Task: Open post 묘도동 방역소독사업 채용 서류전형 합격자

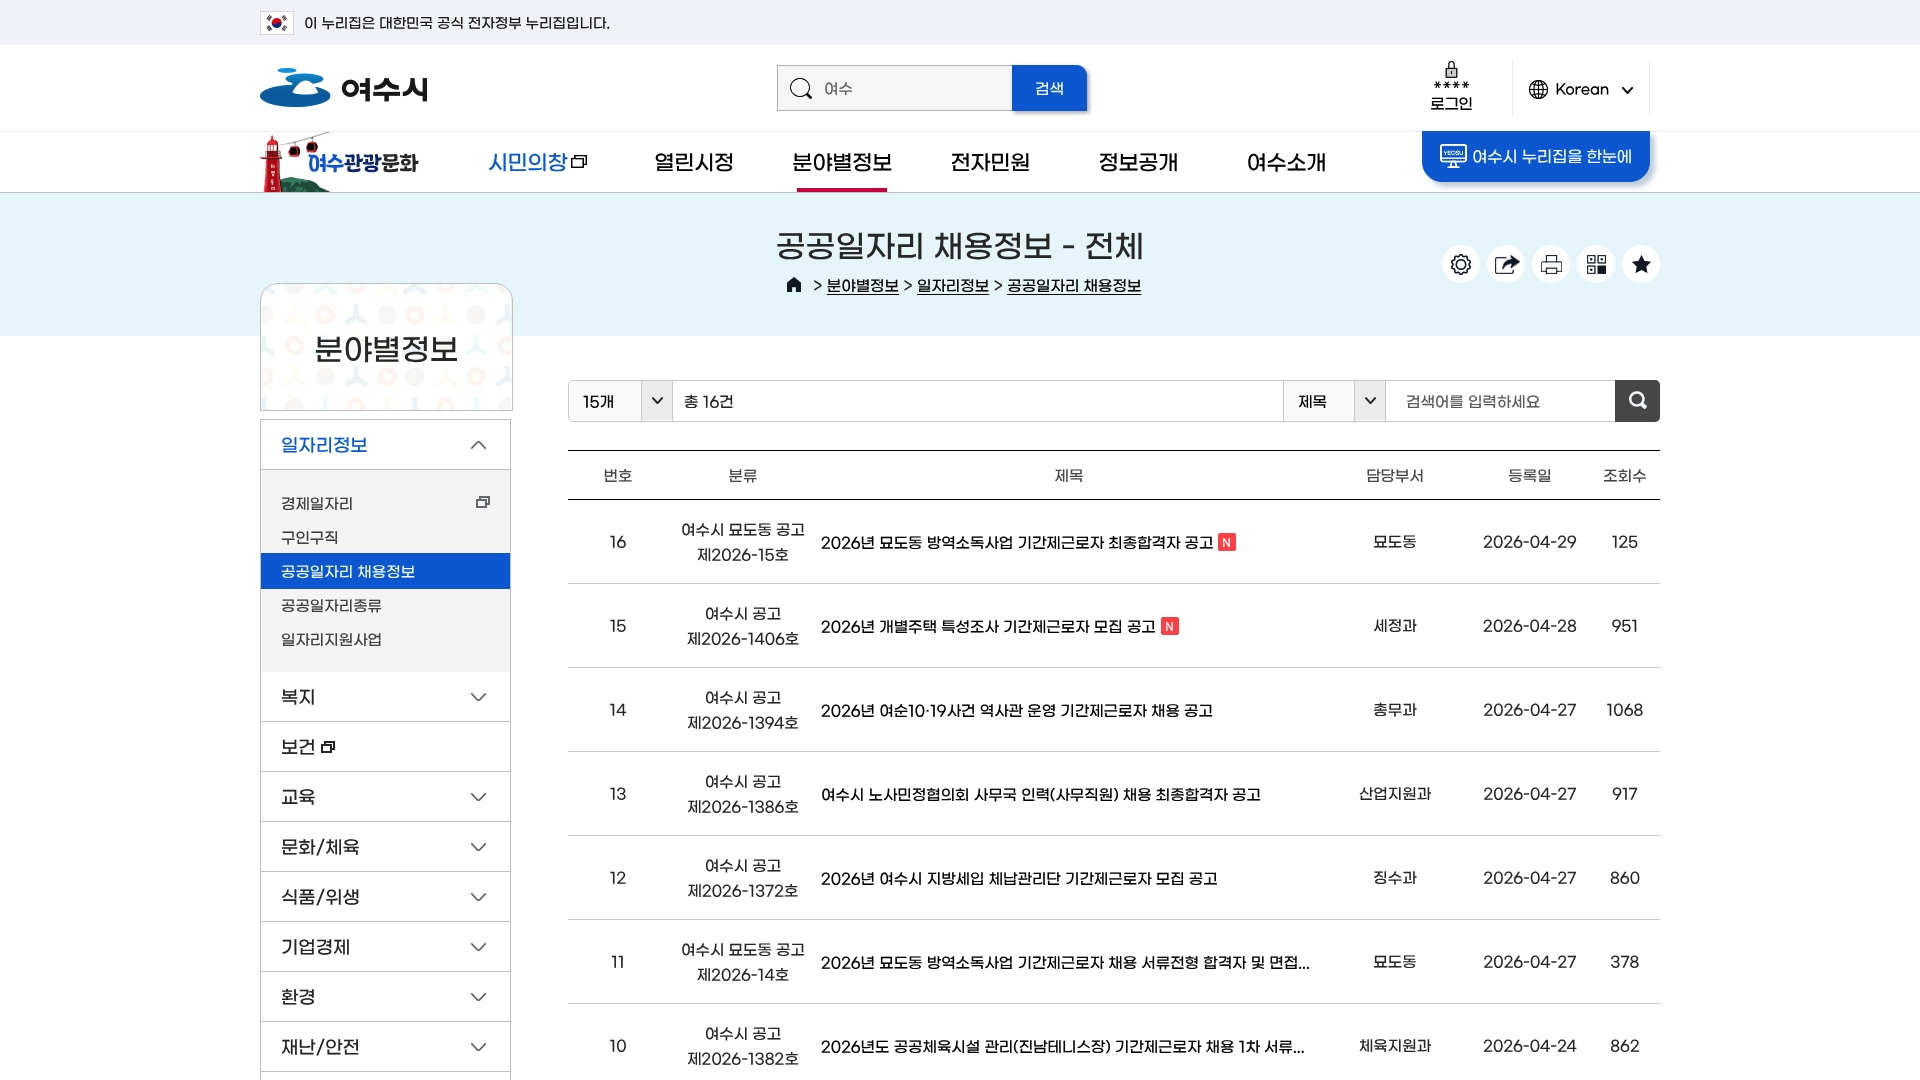Action: pos(1065,962)
